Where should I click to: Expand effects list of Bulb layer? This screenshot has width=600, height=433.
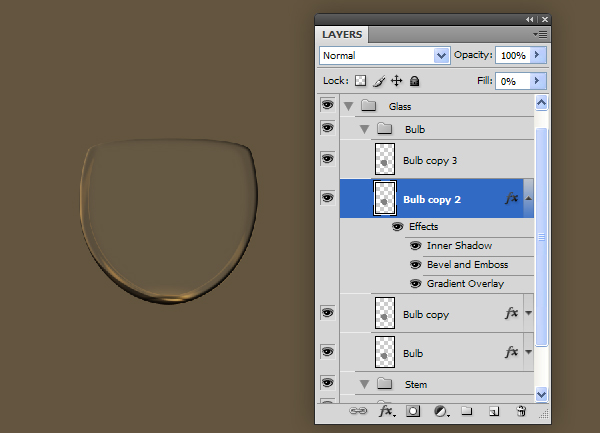[528, 352]
